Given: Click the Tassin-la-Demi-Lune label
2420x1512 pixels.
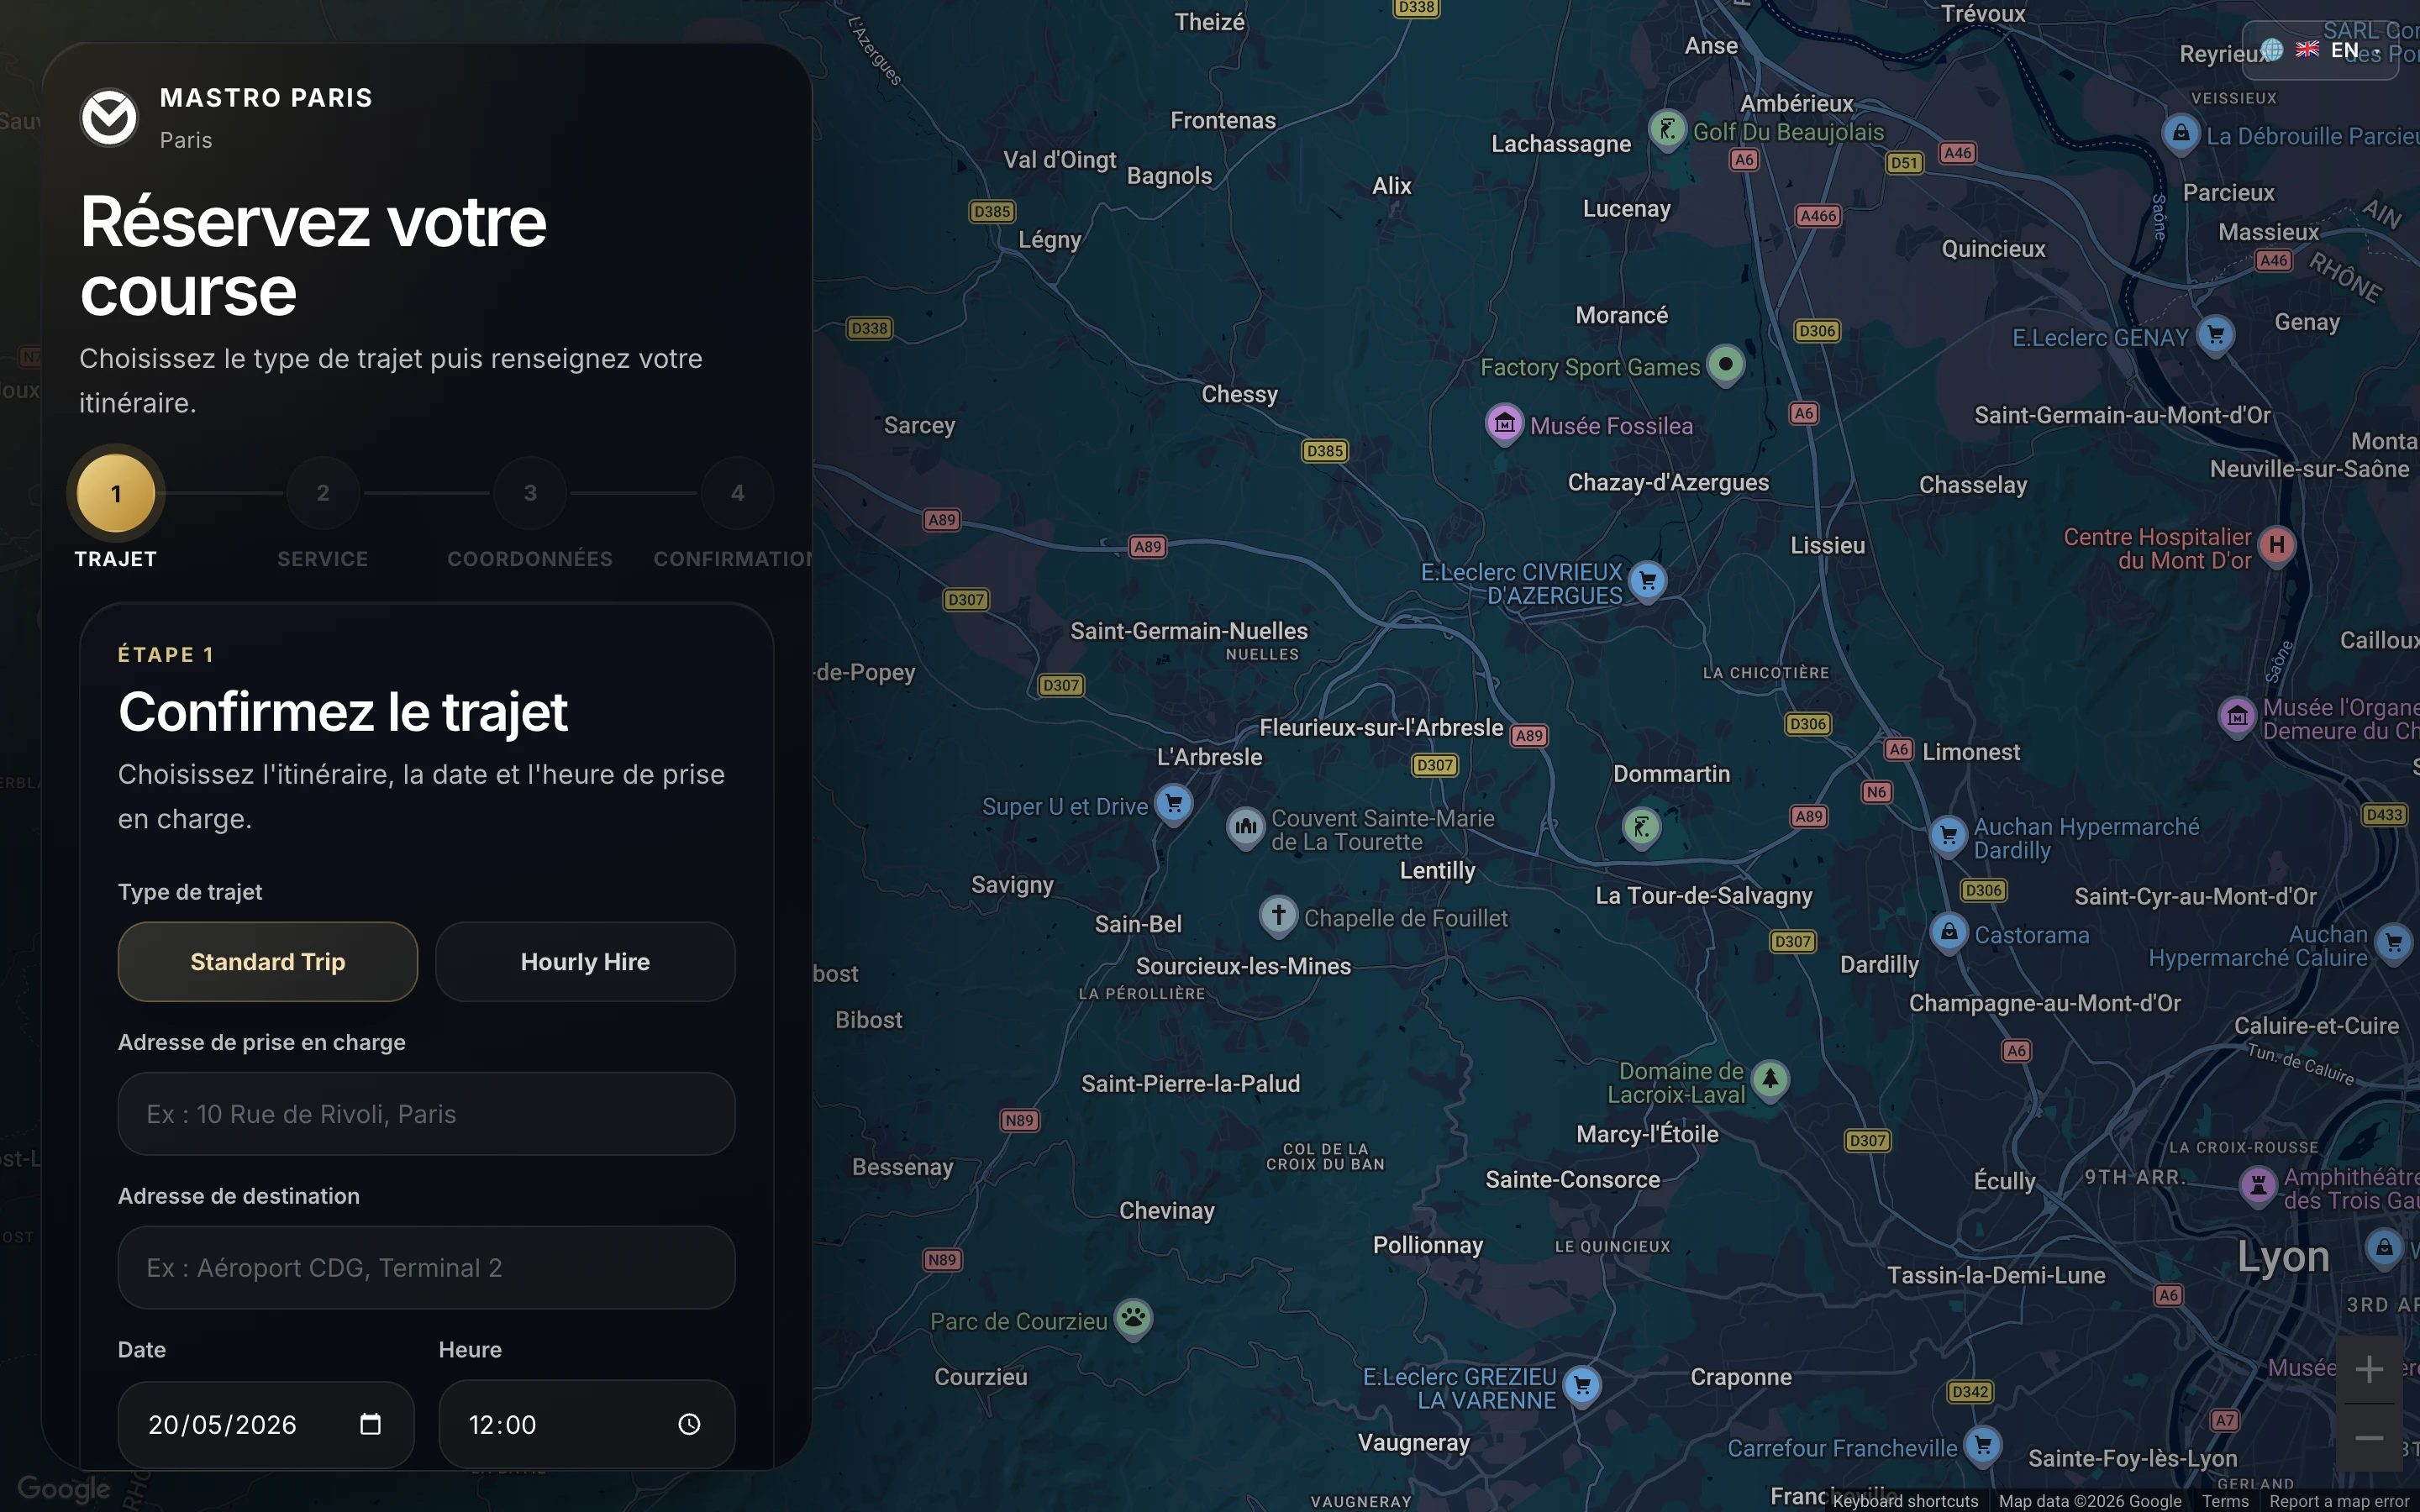Looking at the screenshot, I should click(1996, 1275).
